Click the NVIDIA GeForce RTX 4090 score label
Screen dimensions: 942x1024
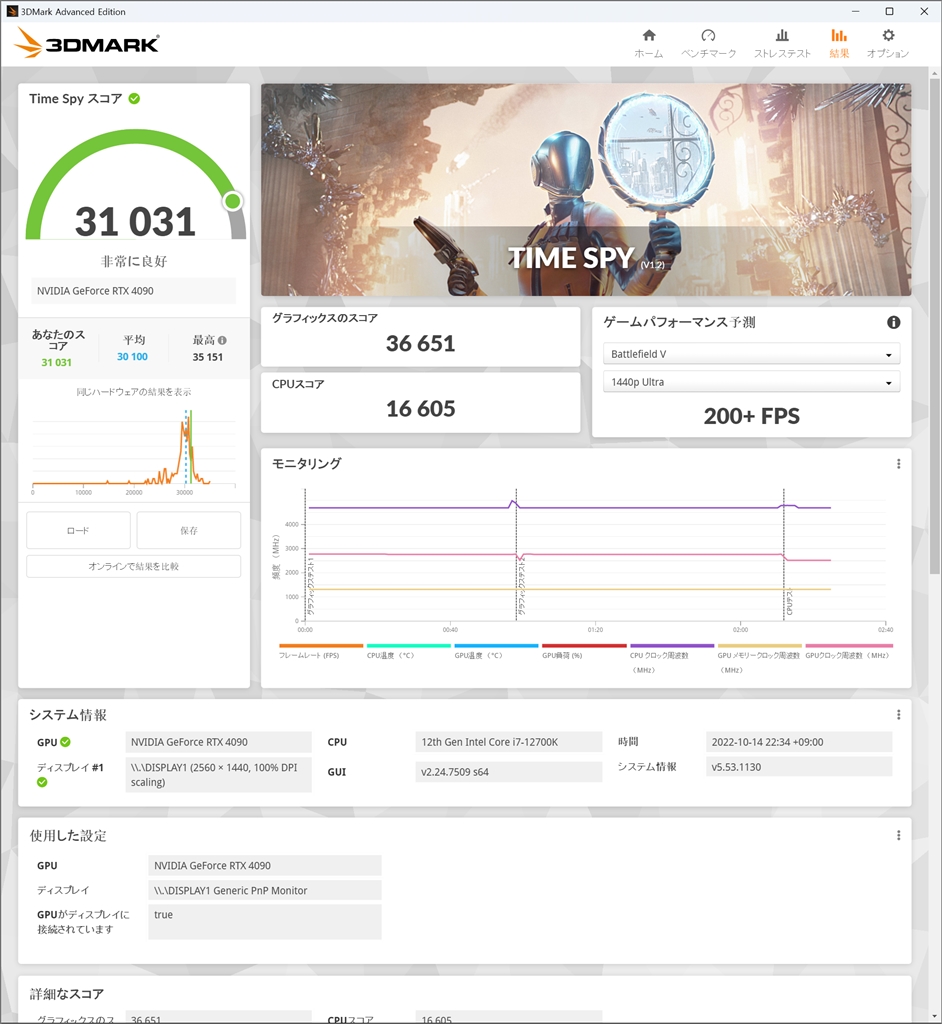point(133,291)
